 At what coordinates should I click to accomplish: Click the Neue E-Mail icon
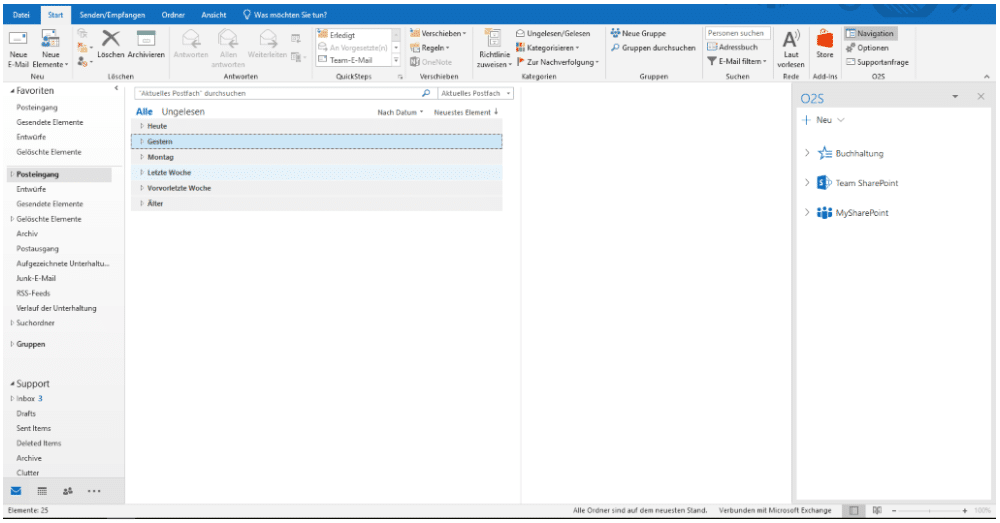point(19,41)
